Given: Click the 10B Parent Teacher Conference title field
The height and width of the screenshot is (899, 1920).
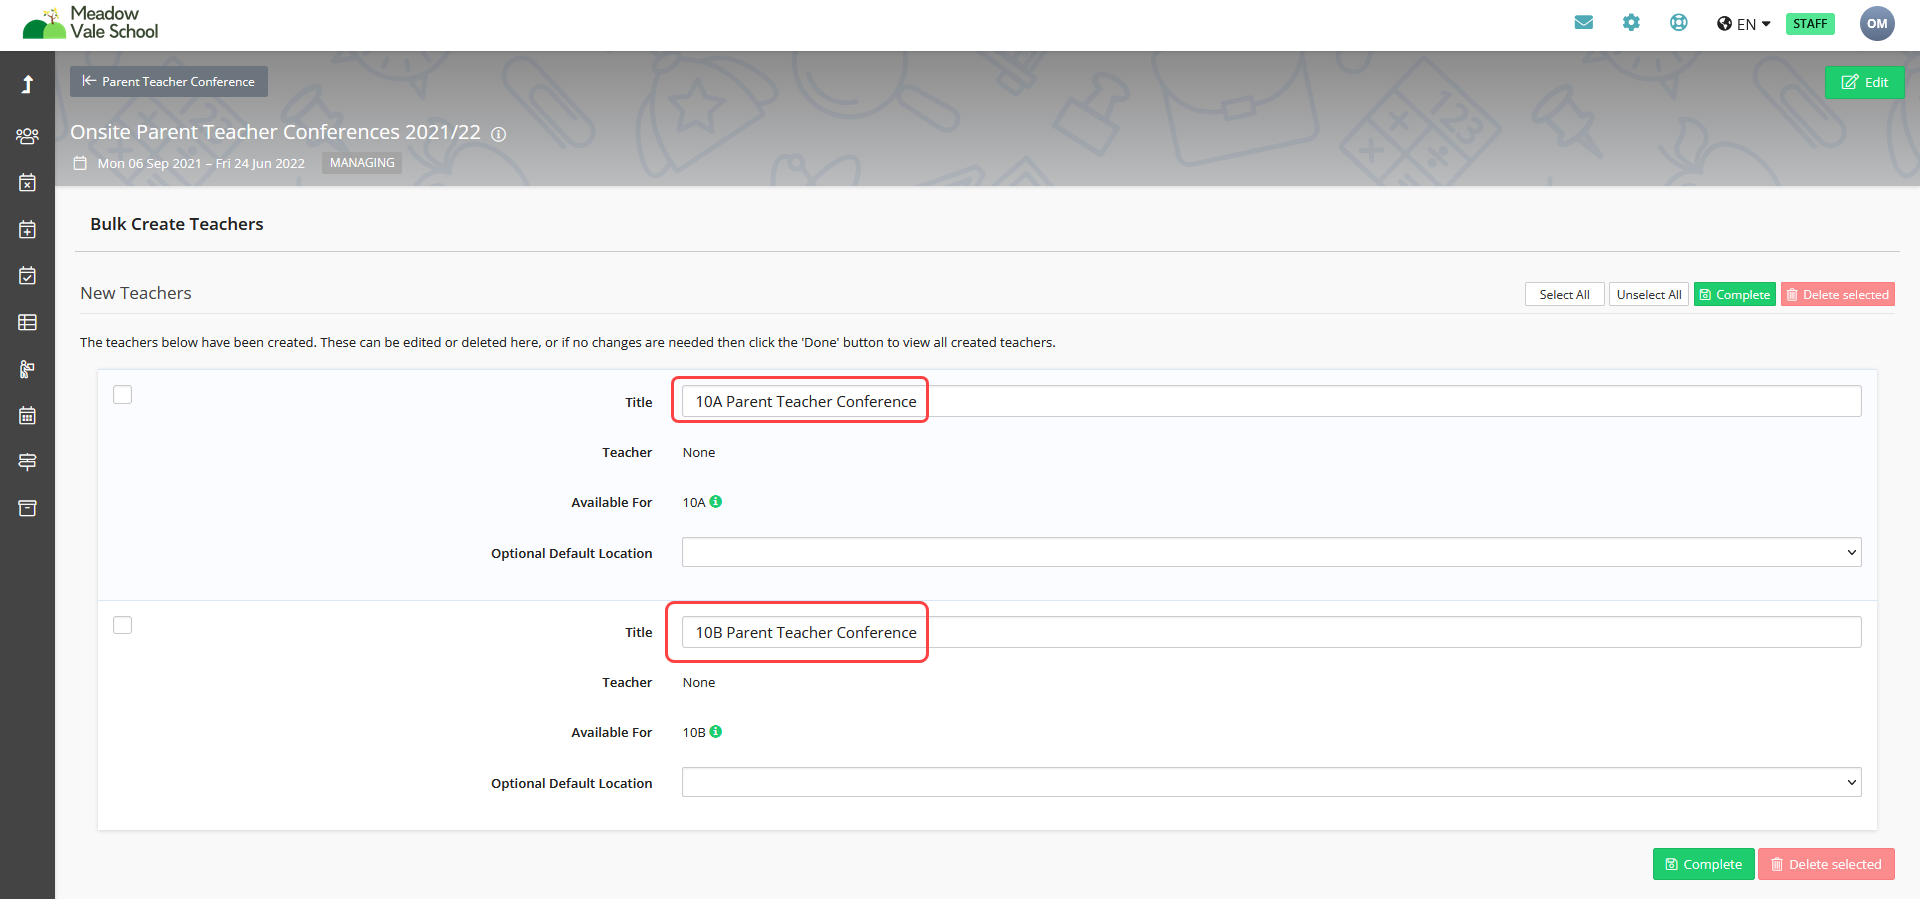Looking at the screenshot, I should [x=1270, y=632].
